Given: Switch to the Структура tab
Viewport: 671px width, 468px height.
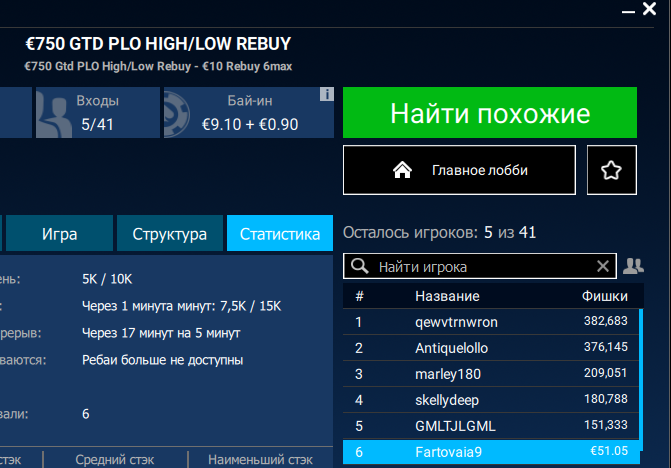Looking at the screenshot, I should (169, 233).
